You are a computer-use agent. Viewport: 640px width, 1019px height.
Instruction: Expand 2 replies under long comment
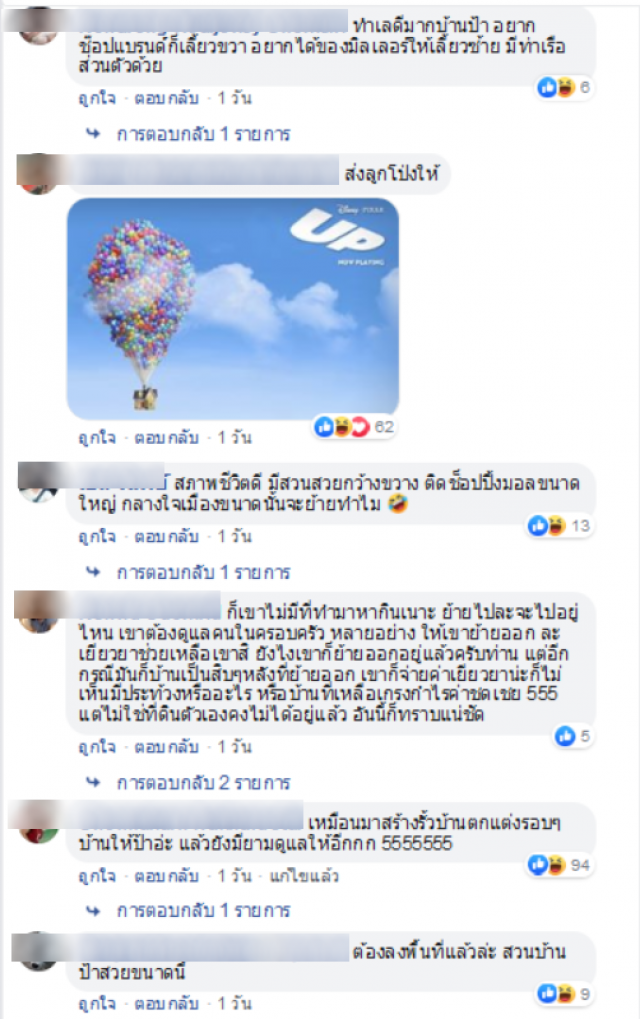point(203,782)
